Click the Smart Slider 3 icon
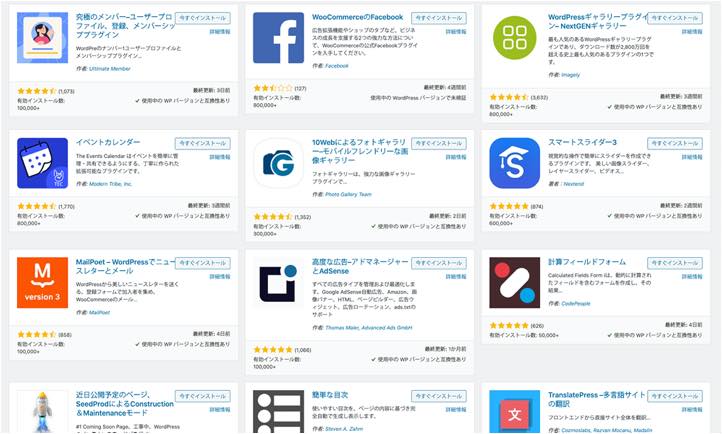 point(515,163)
